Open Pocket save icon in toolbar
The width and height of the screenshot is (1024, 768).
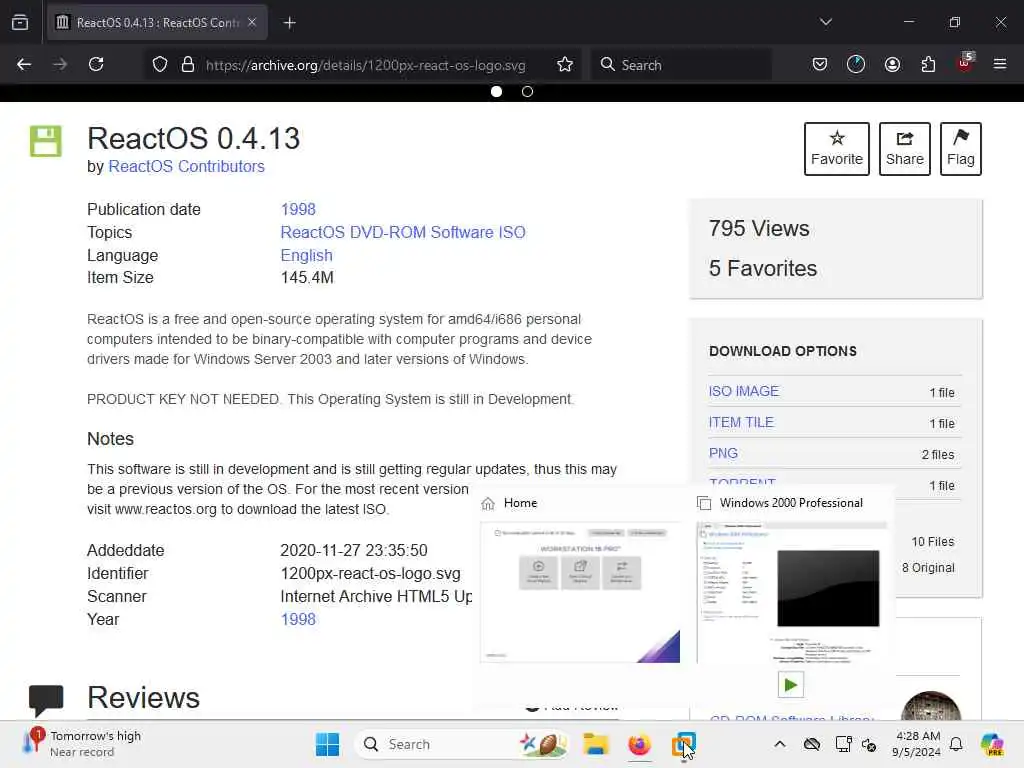pos(820,64)
